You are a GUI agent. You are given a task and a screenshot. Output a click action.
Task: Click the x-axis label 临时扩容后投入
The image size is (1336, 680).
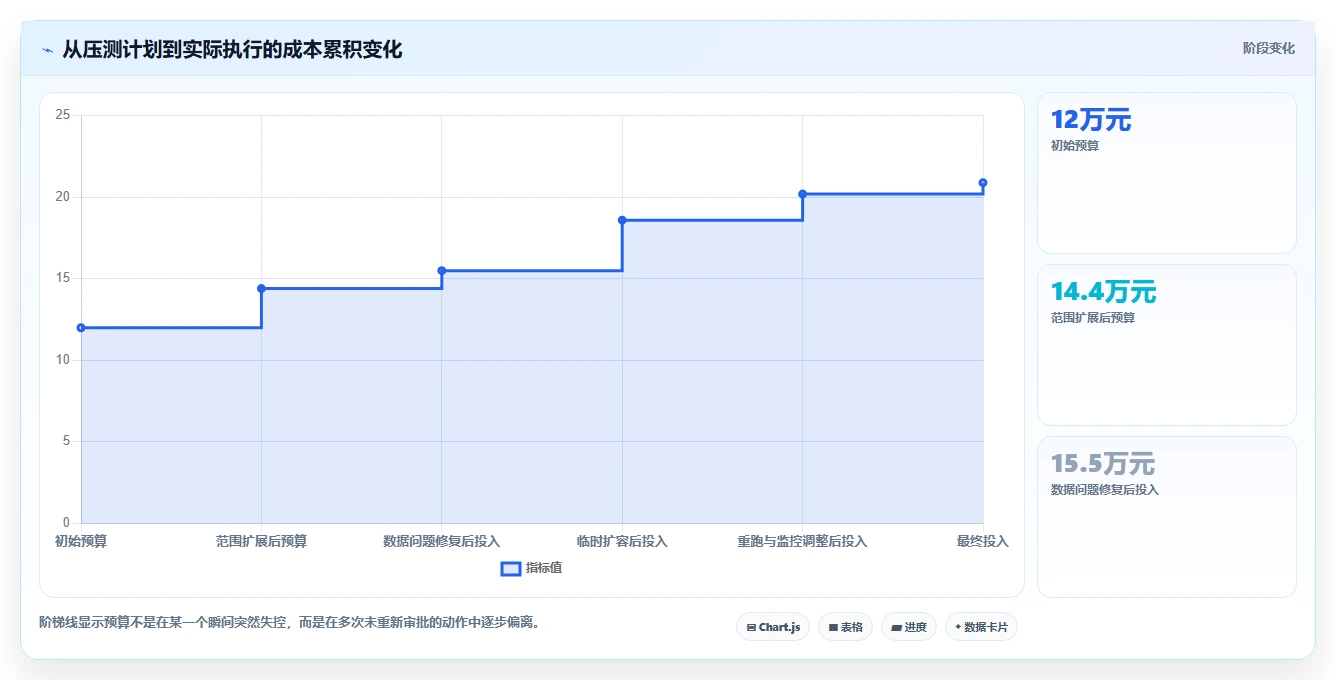pos(622,541)
